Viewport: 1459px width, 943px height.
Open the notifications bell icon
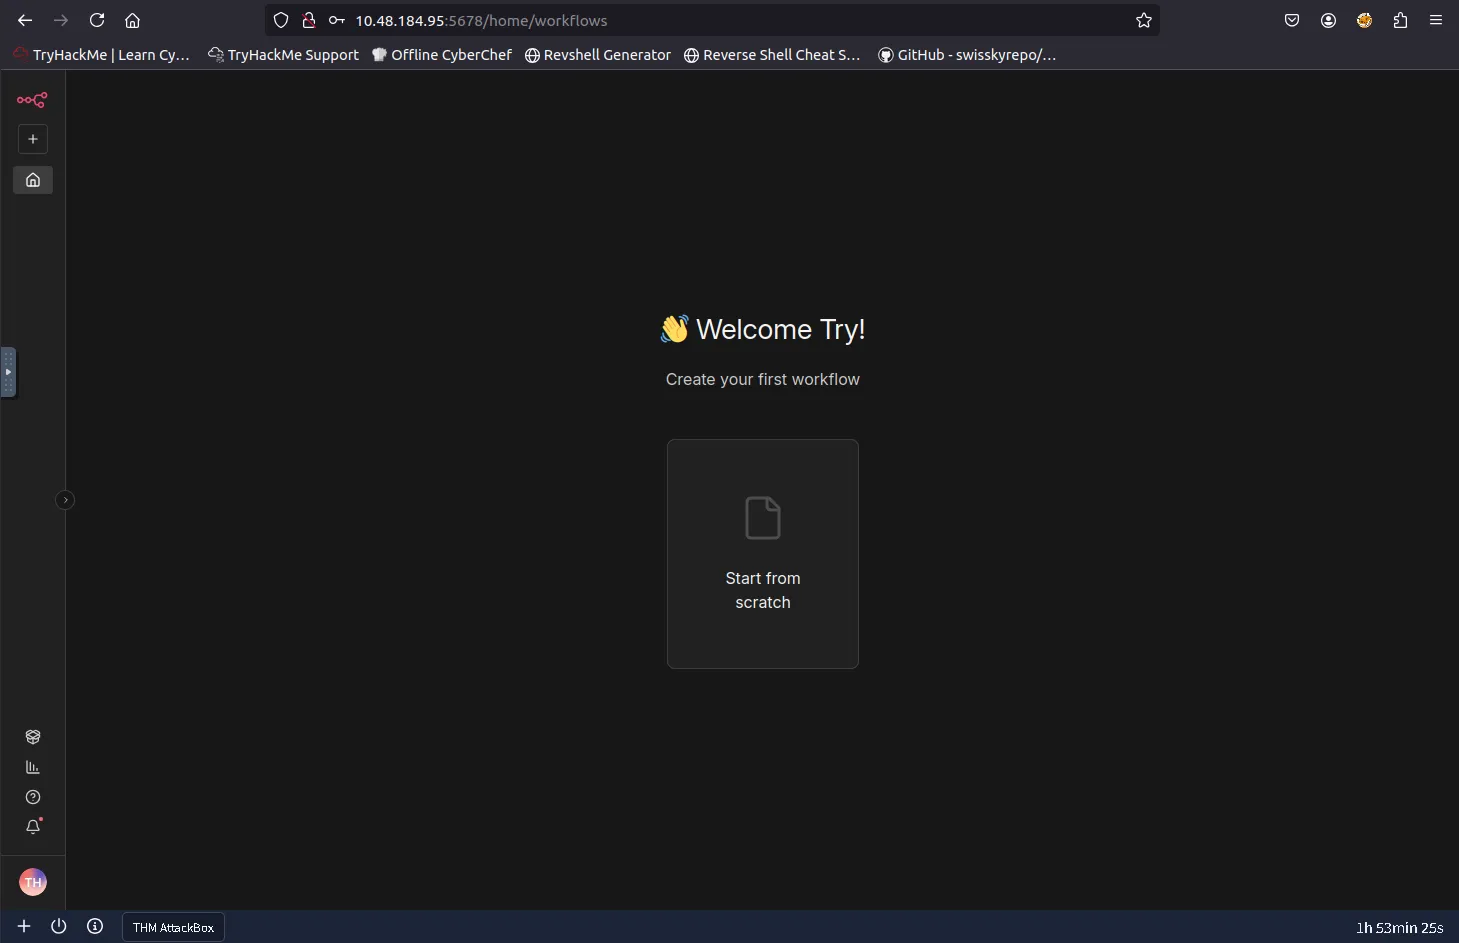(33, 827)
